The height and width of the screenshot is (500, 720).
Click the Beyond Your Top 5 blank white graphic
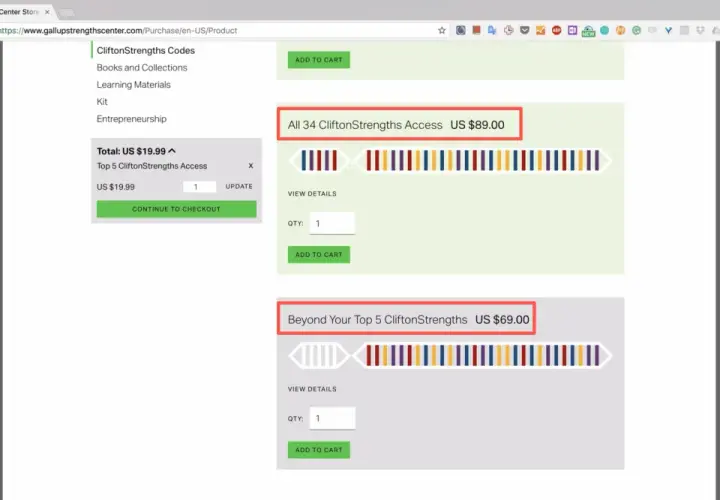[319, 355]
